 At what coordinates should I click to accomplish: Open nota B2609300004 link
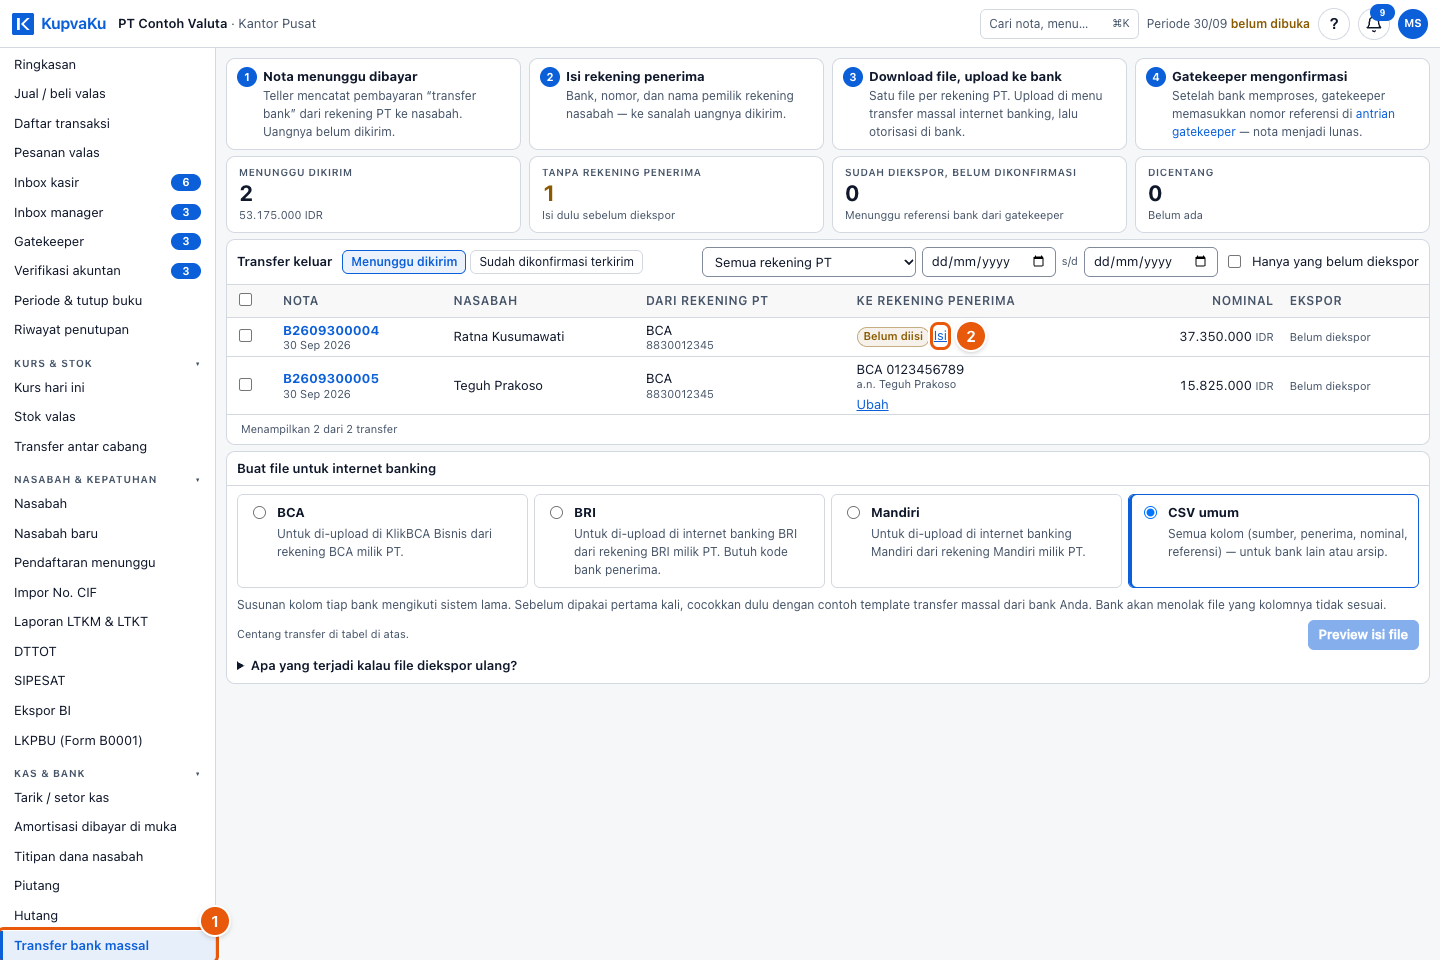(331, 331)
